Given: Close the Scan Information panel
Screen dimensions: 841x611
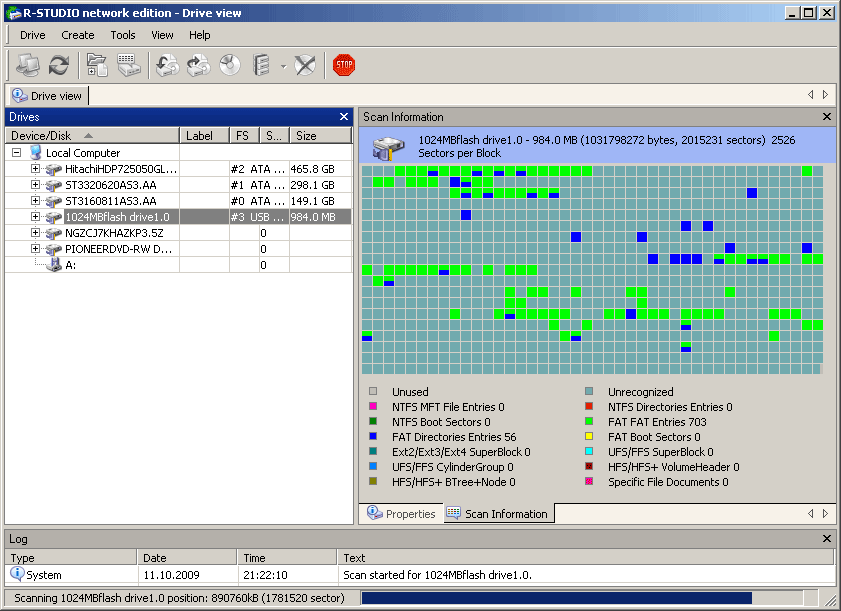Looking at the screenshot, I should pos(827,117).
